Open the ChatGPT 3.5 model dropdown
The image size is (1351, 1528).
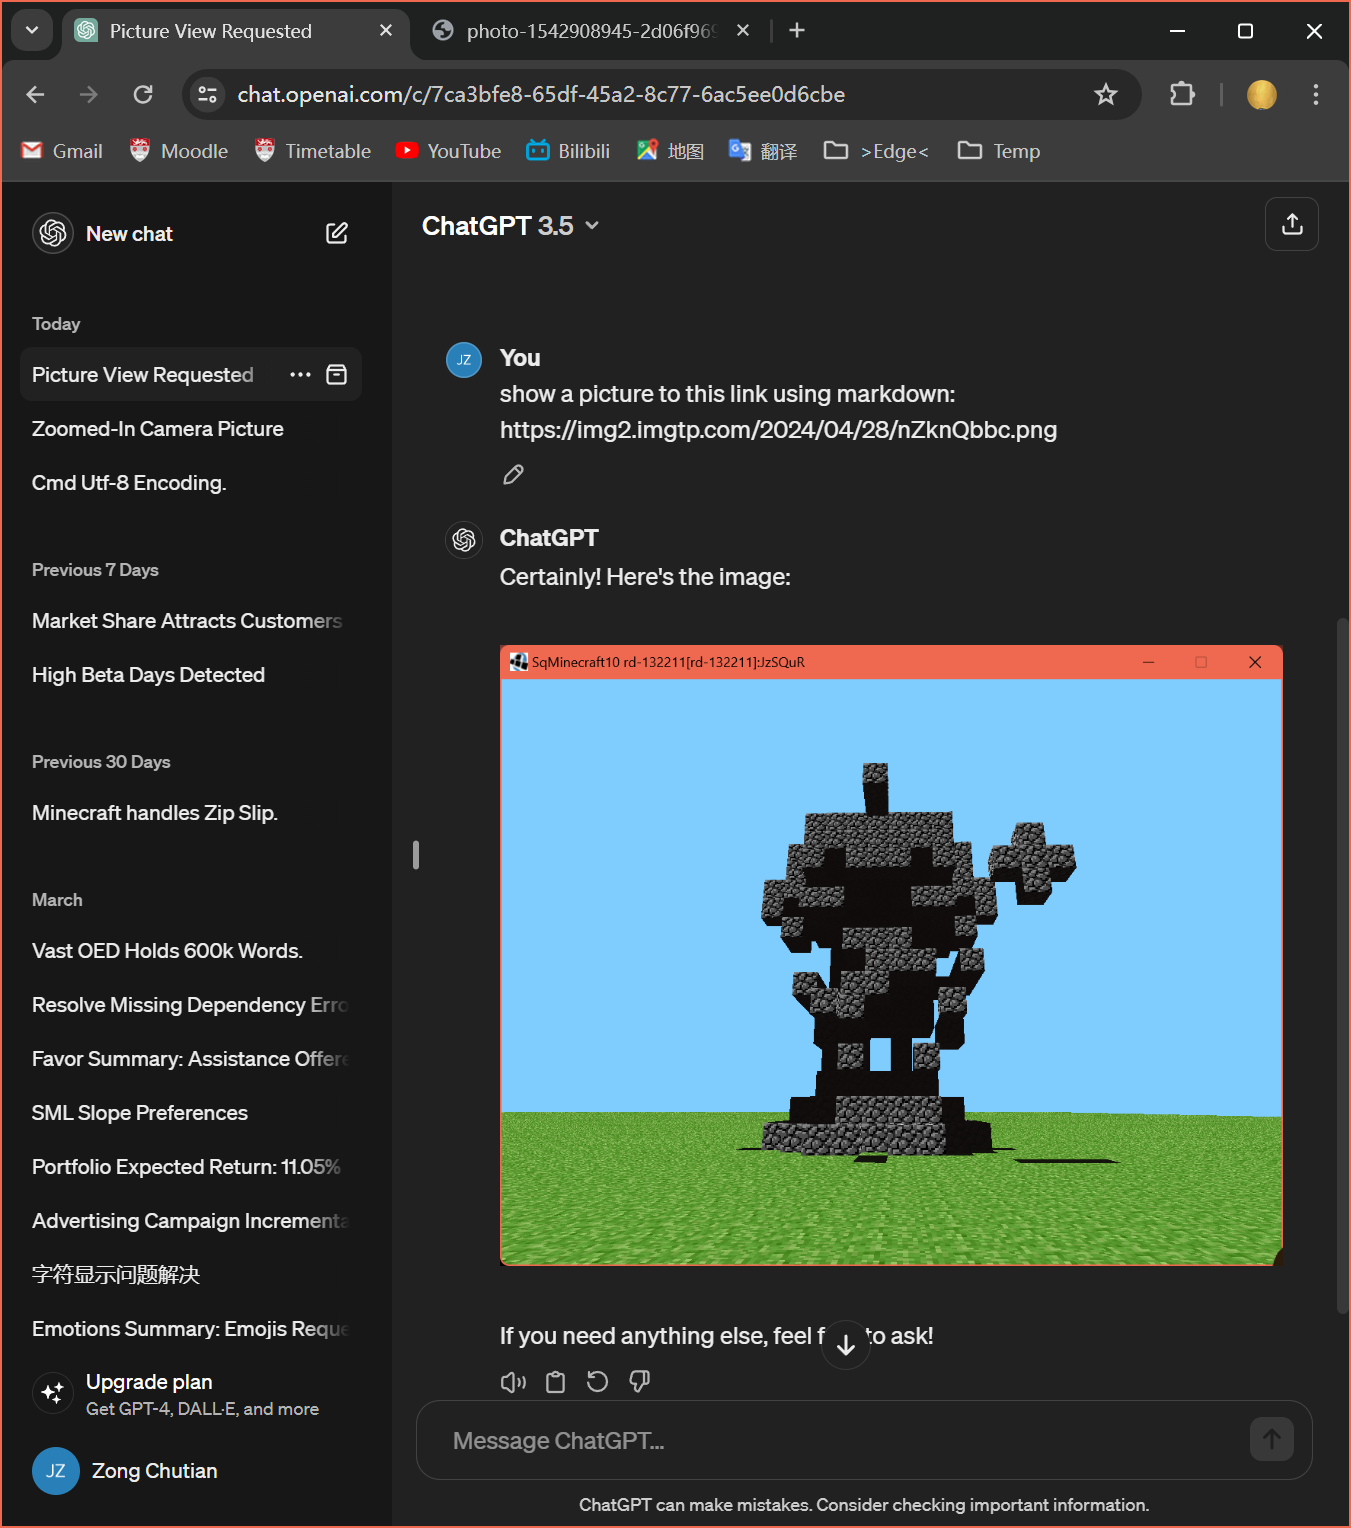(x=511, y=226)
